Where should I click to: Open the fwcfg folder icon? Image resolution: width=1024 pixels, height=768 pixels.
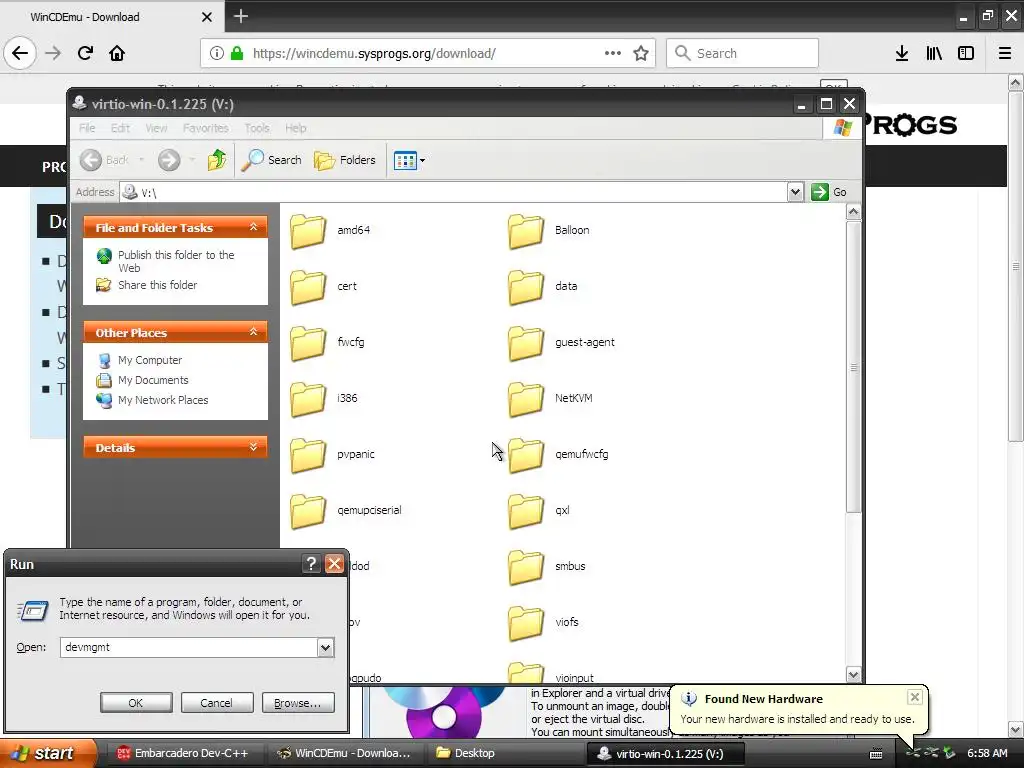tap(308, 343)
